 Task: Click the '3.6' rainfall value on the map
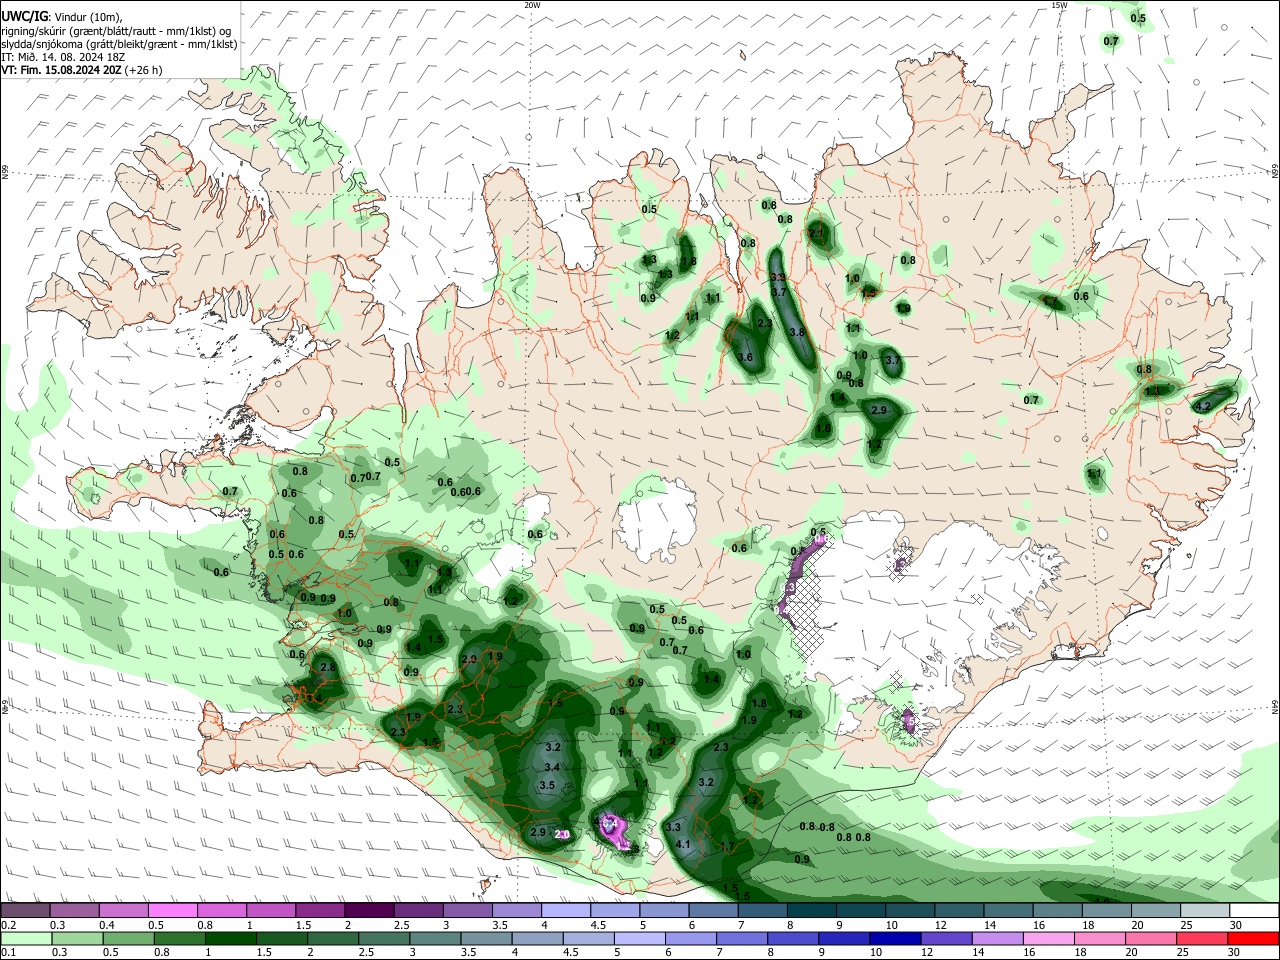[x=745, y=357]
